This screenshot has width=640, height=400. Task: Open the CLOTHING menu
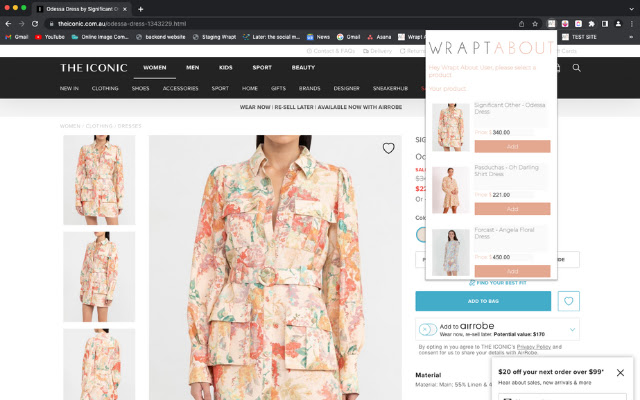click(x=105, y=88)
